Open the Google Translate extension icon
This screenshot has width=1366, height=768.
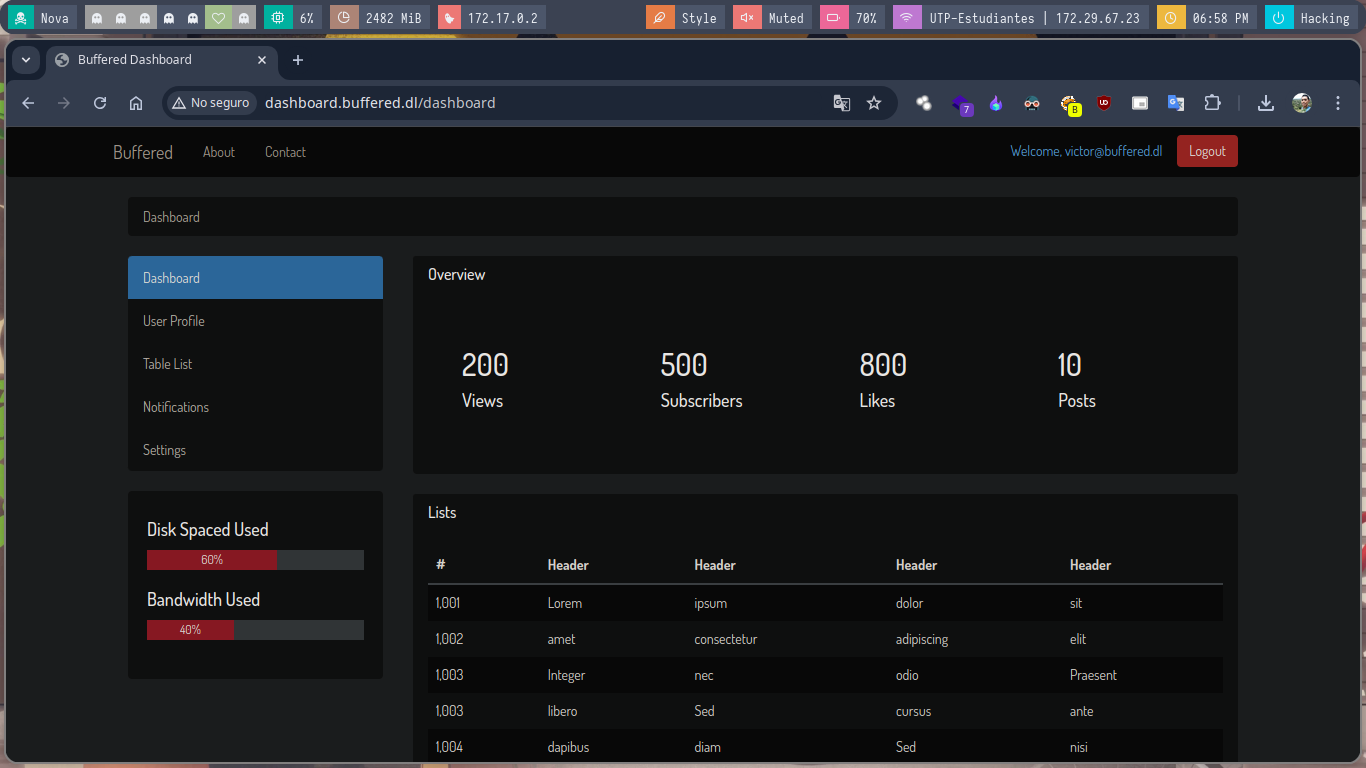(x=1176, y=103)
